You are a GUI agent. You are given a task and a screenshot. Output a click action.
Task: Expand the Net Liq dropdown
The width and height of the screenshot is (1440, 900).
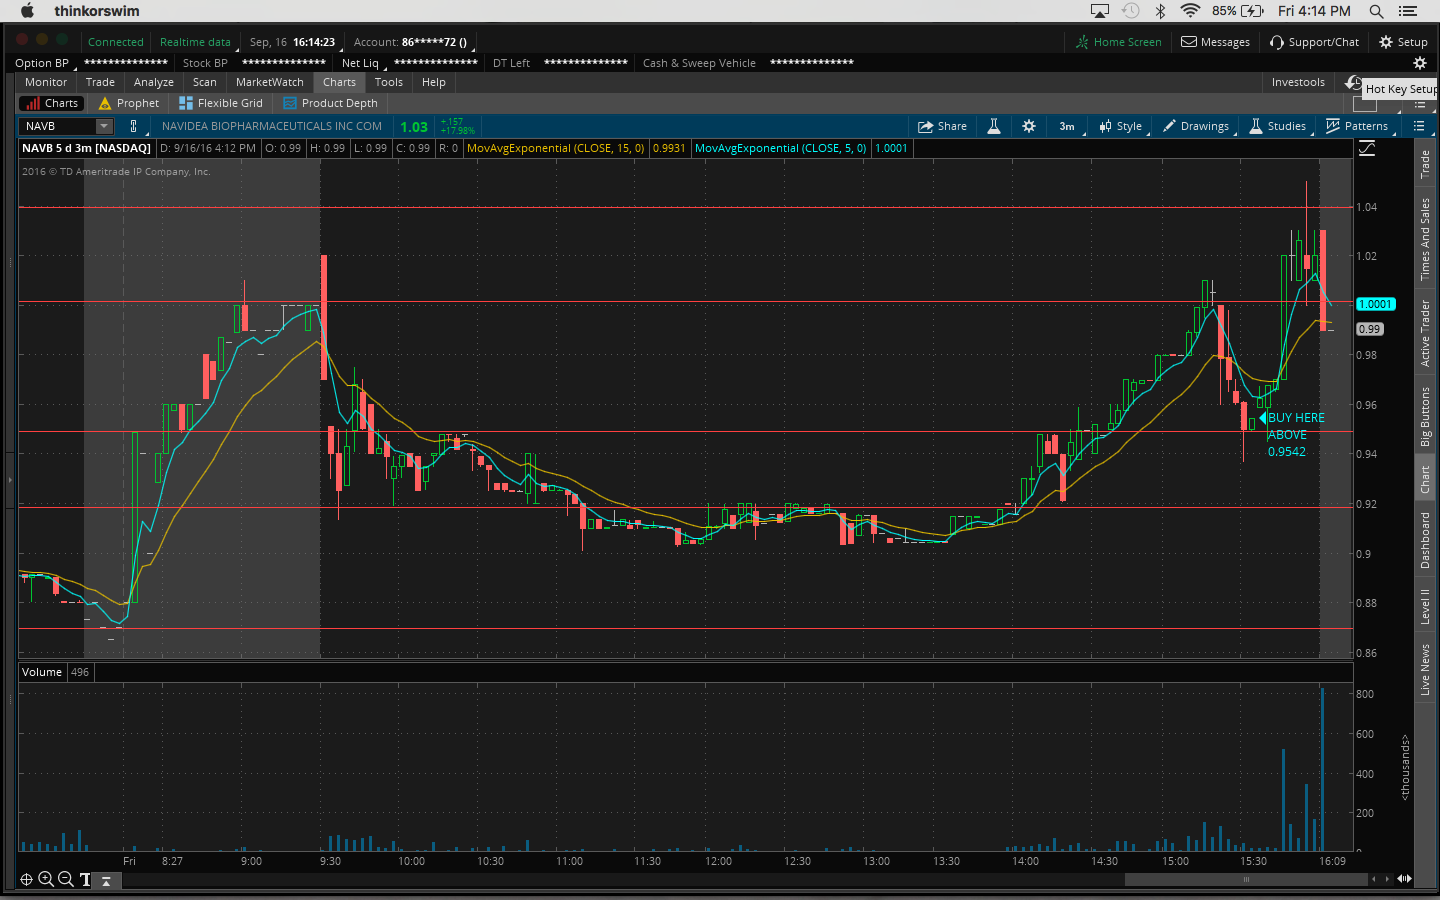click(365, 63)
